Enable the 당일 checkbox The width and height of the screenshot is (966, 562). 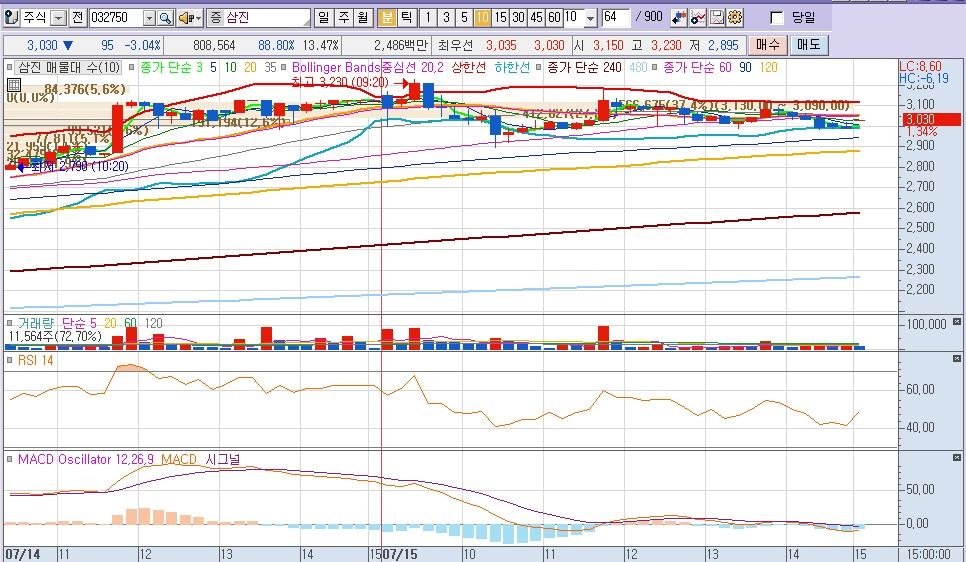pyautogui.click(x=777, y=18)
